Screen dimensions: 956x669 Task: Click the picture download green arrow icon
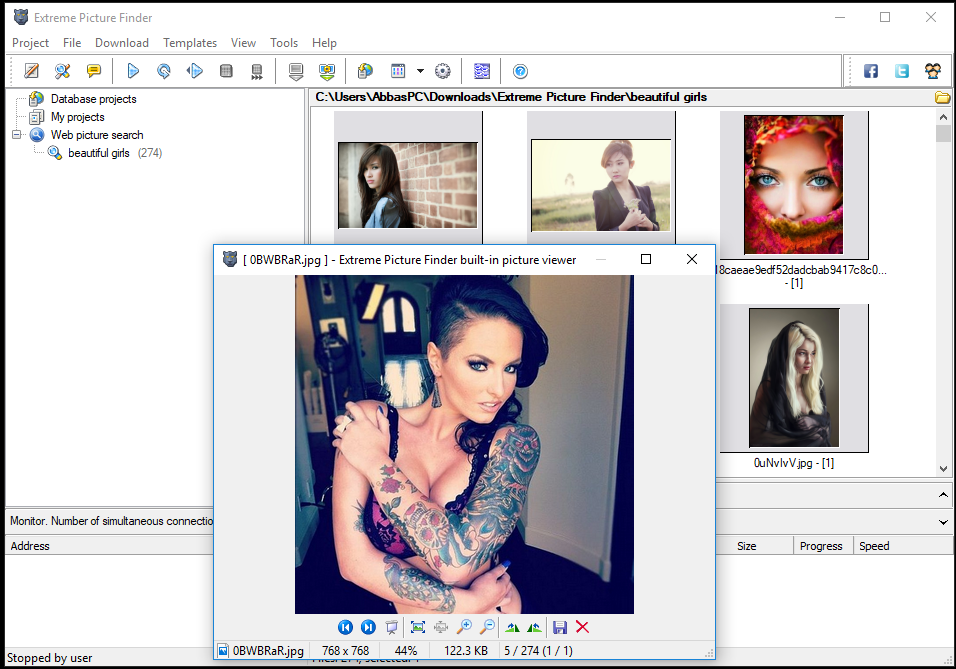[327, 71]
